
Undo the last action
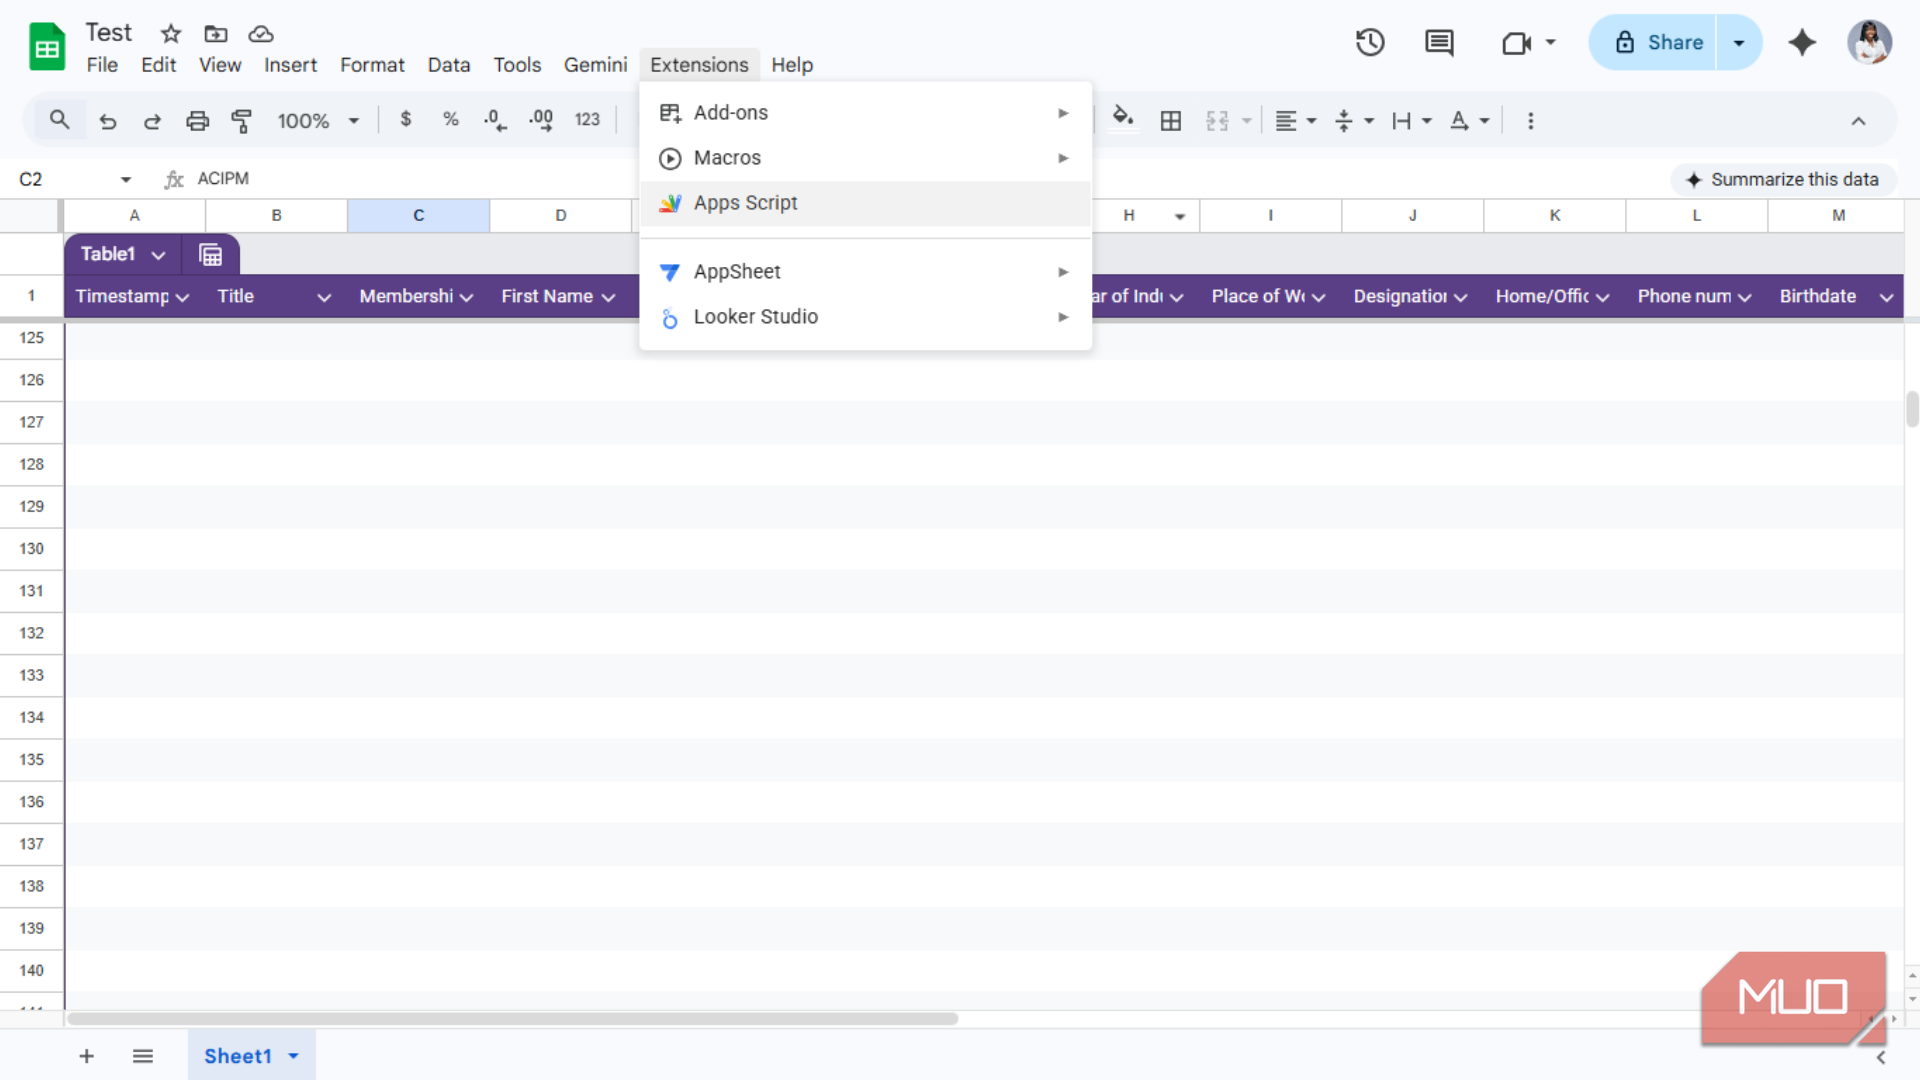108,121
